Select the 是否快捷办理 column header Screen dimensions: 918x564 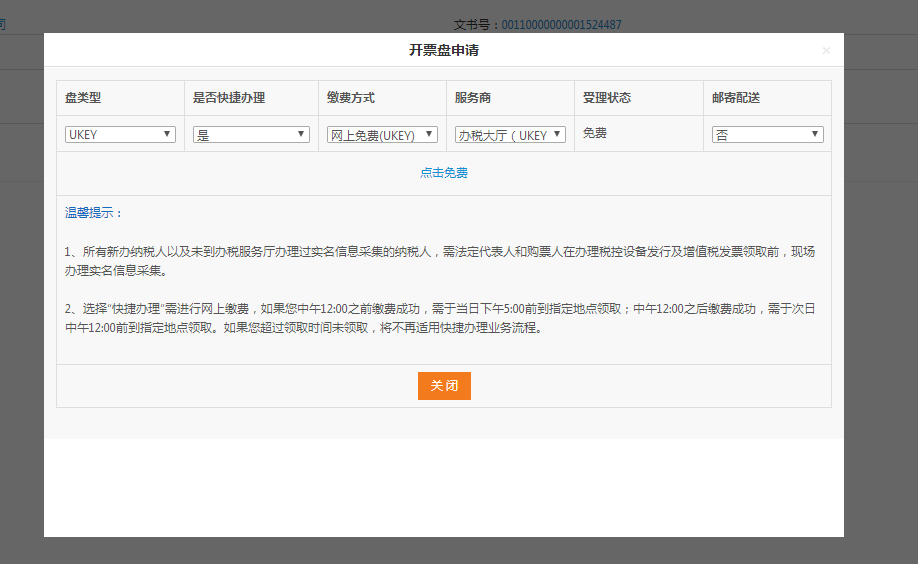(229, 98)
